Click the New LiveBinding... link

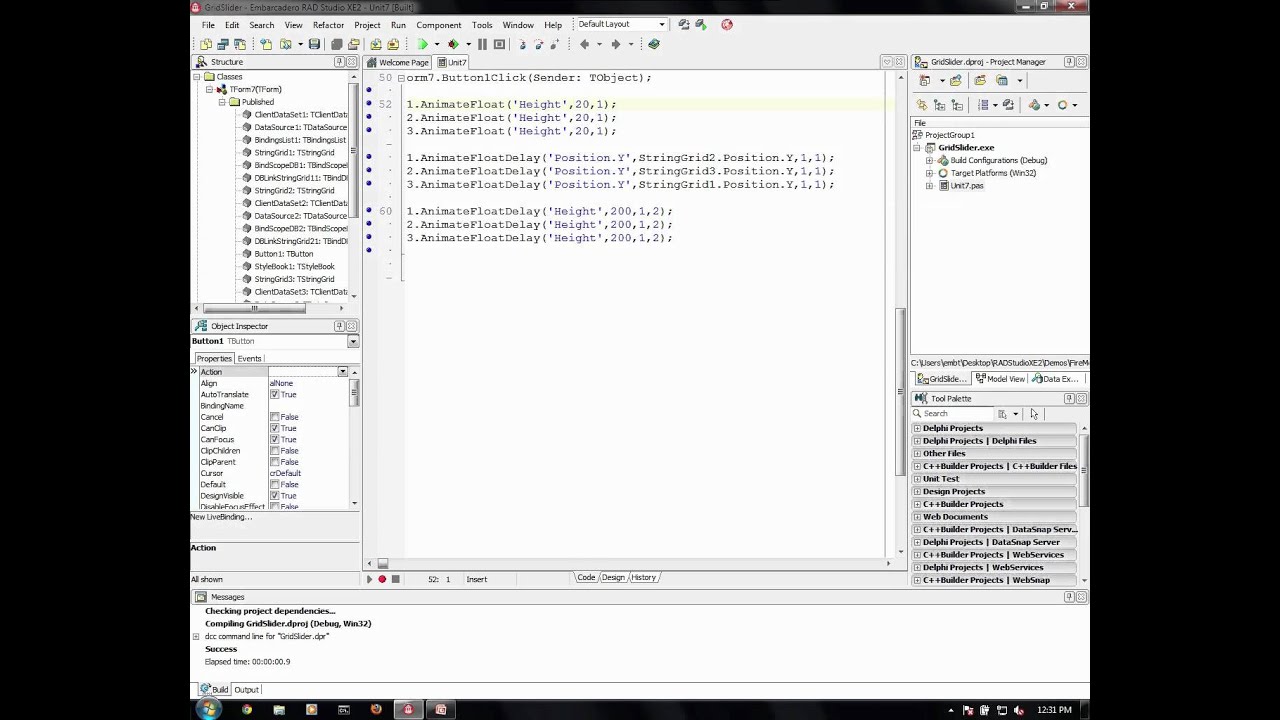(222, 517)
